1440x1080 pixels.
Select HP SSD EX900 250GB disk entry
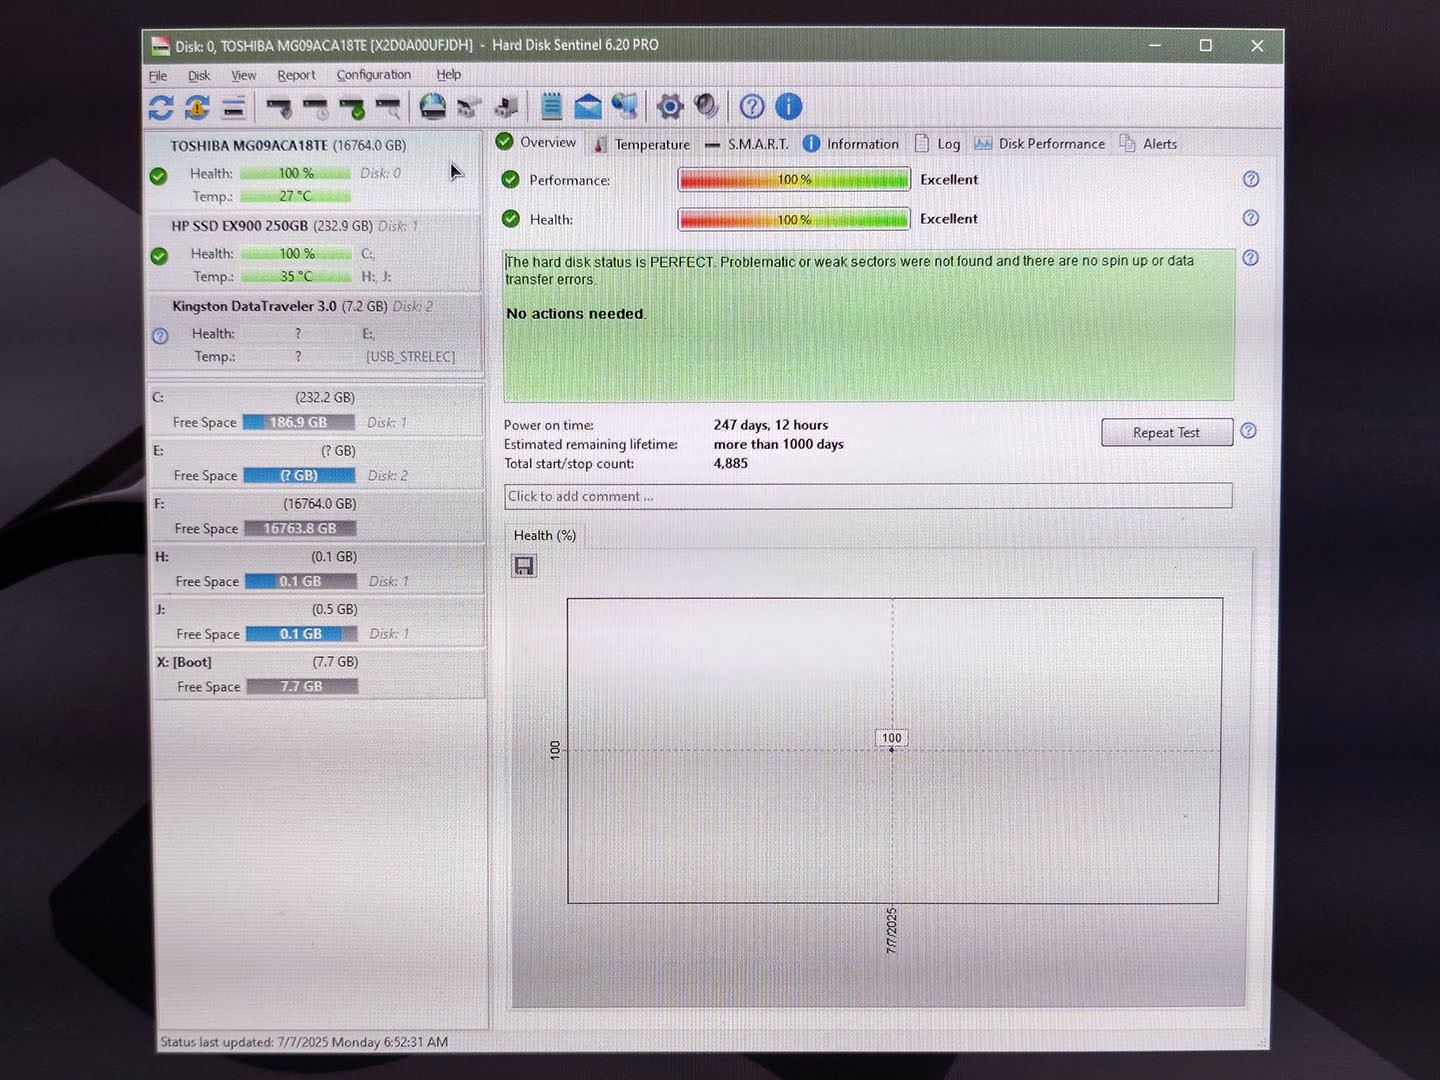315,251
